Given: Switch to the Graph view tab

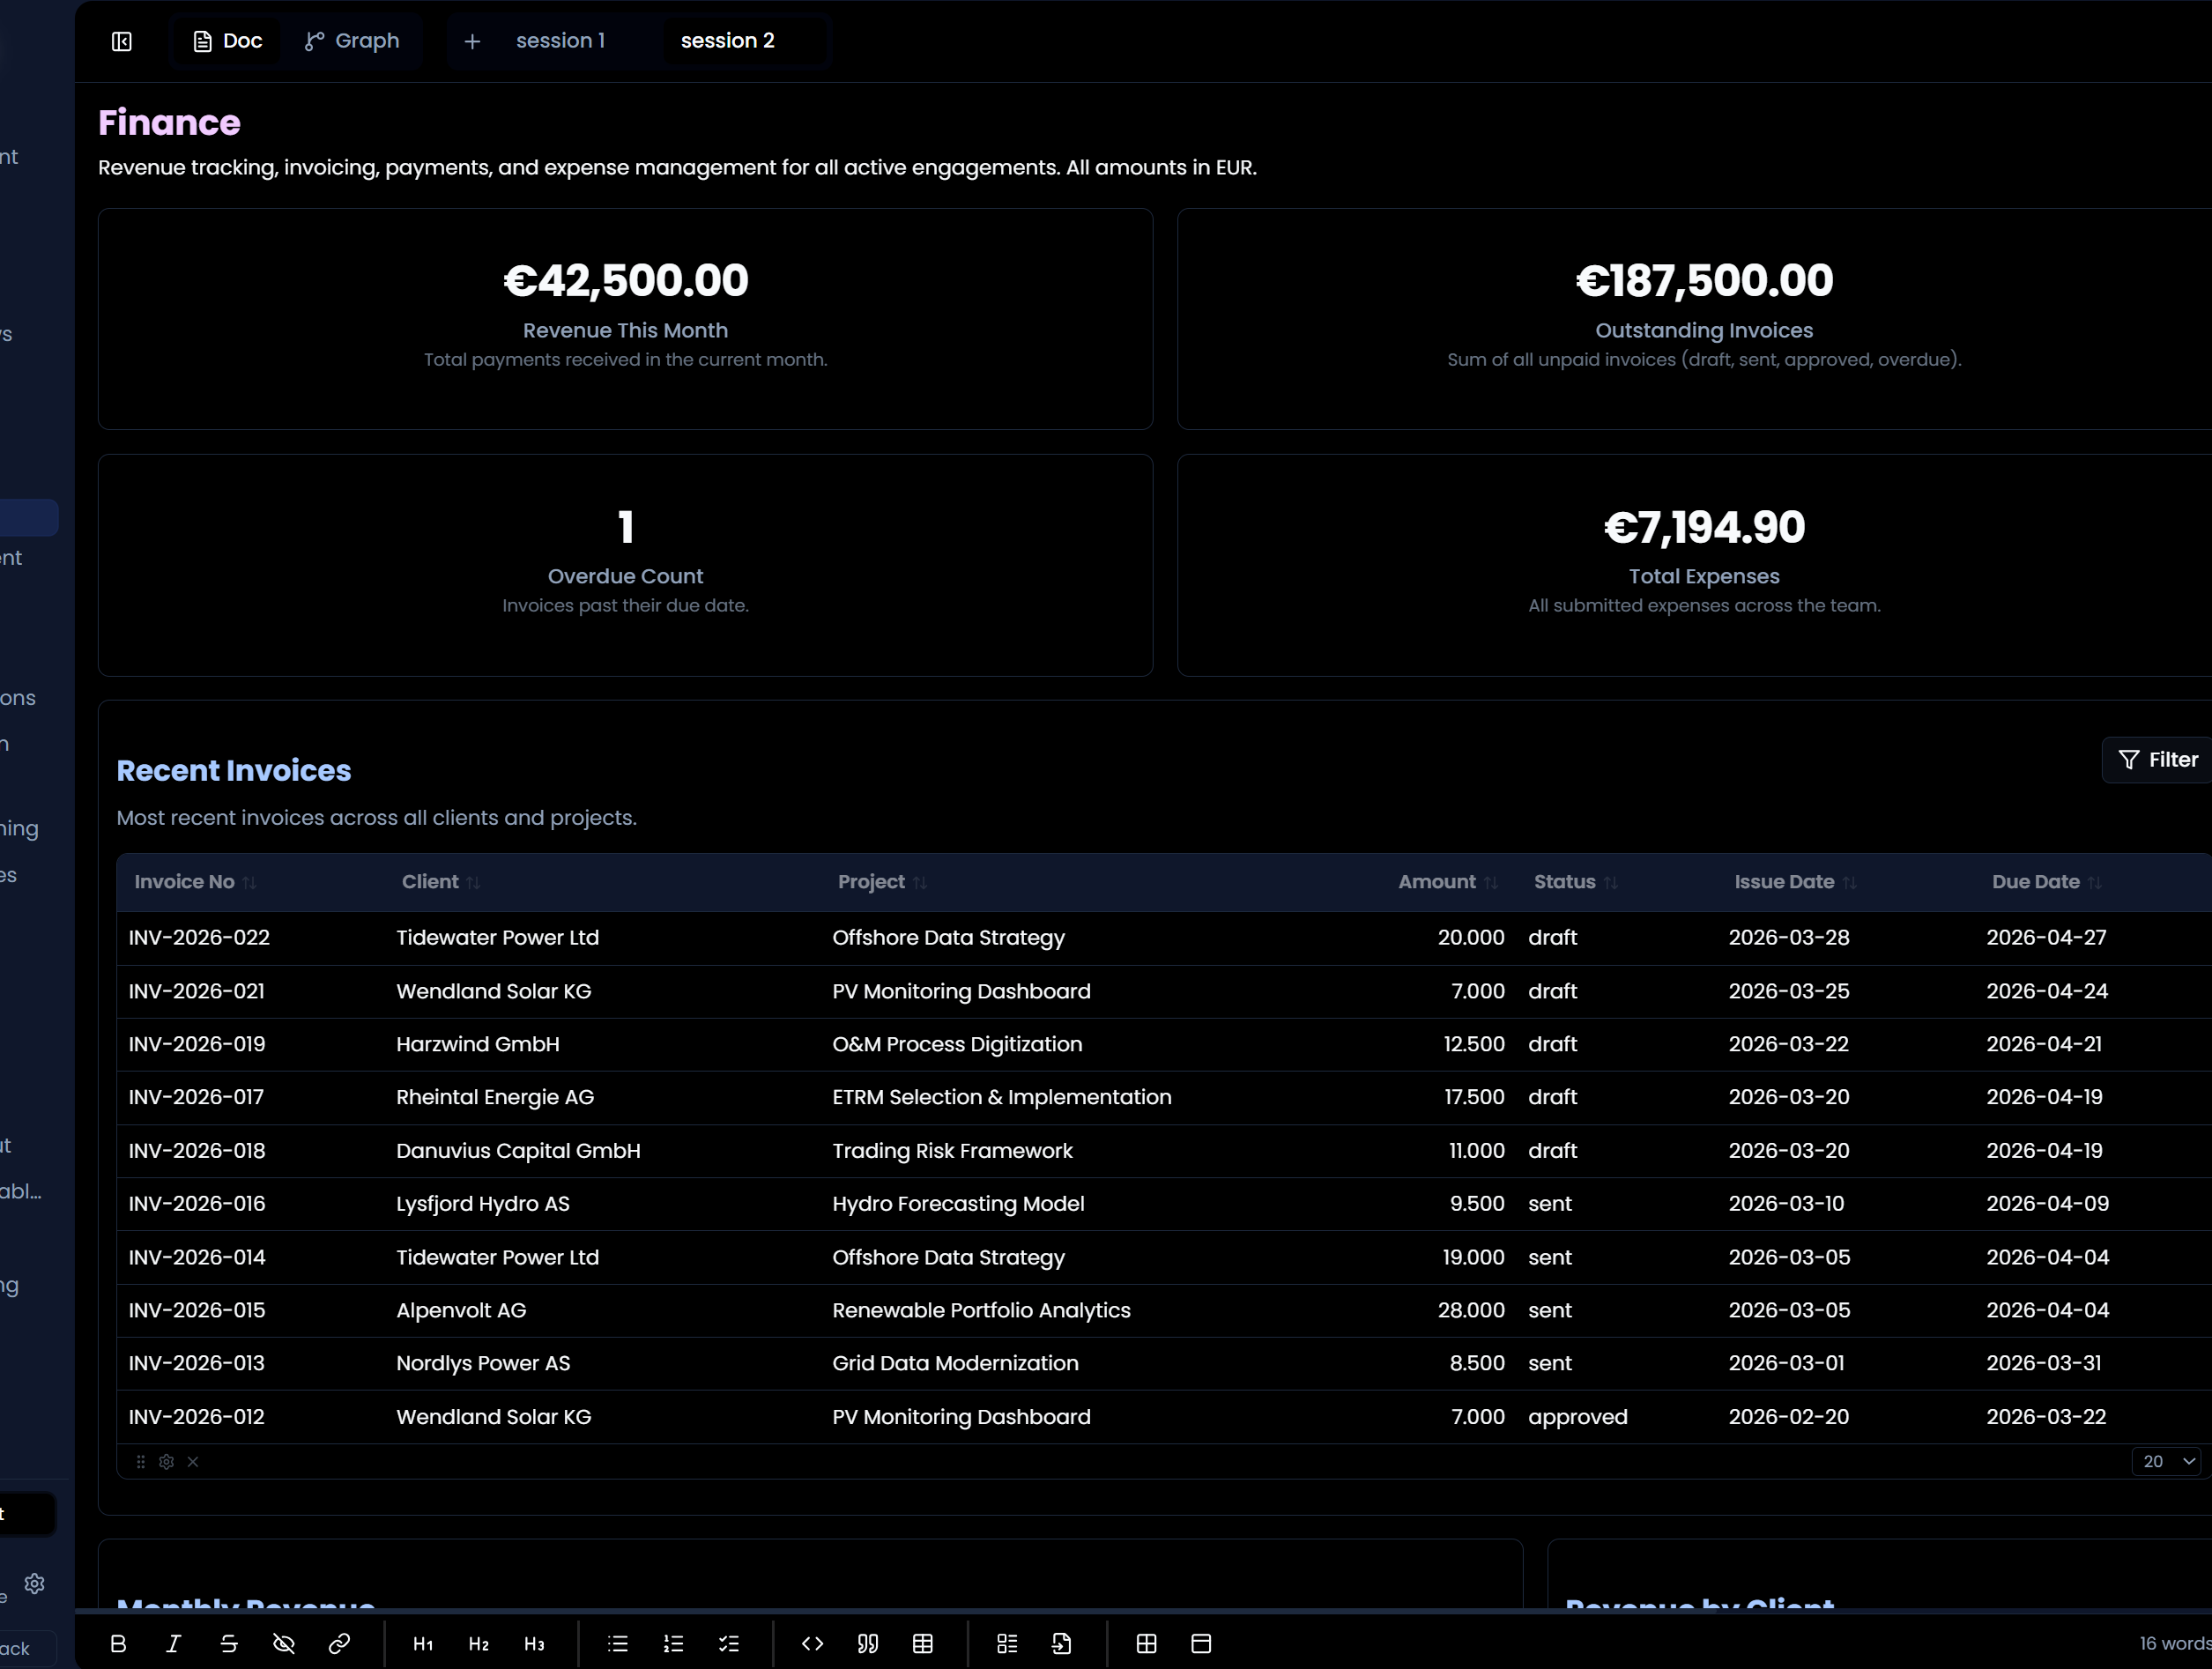Looking at the screenshot, I should [352, 40].
